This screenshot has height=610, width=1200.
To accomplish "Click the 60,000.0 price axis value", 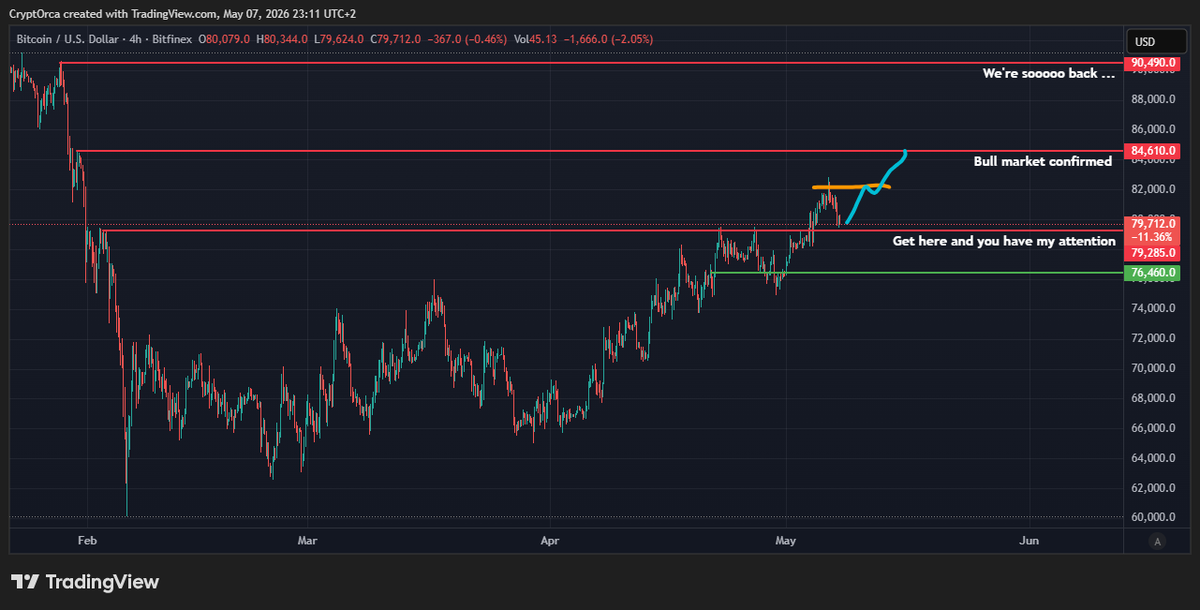I will (x=1152, y=517).
